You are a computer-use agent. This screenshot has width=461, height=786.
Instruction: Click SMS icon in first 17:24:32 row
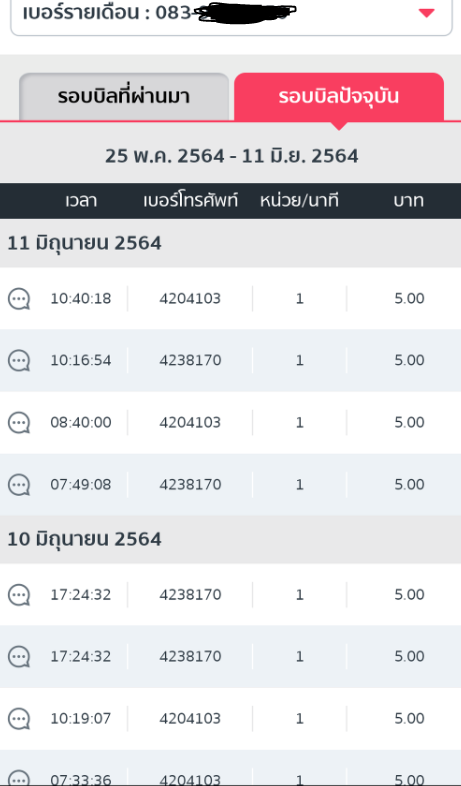(19, 595)
